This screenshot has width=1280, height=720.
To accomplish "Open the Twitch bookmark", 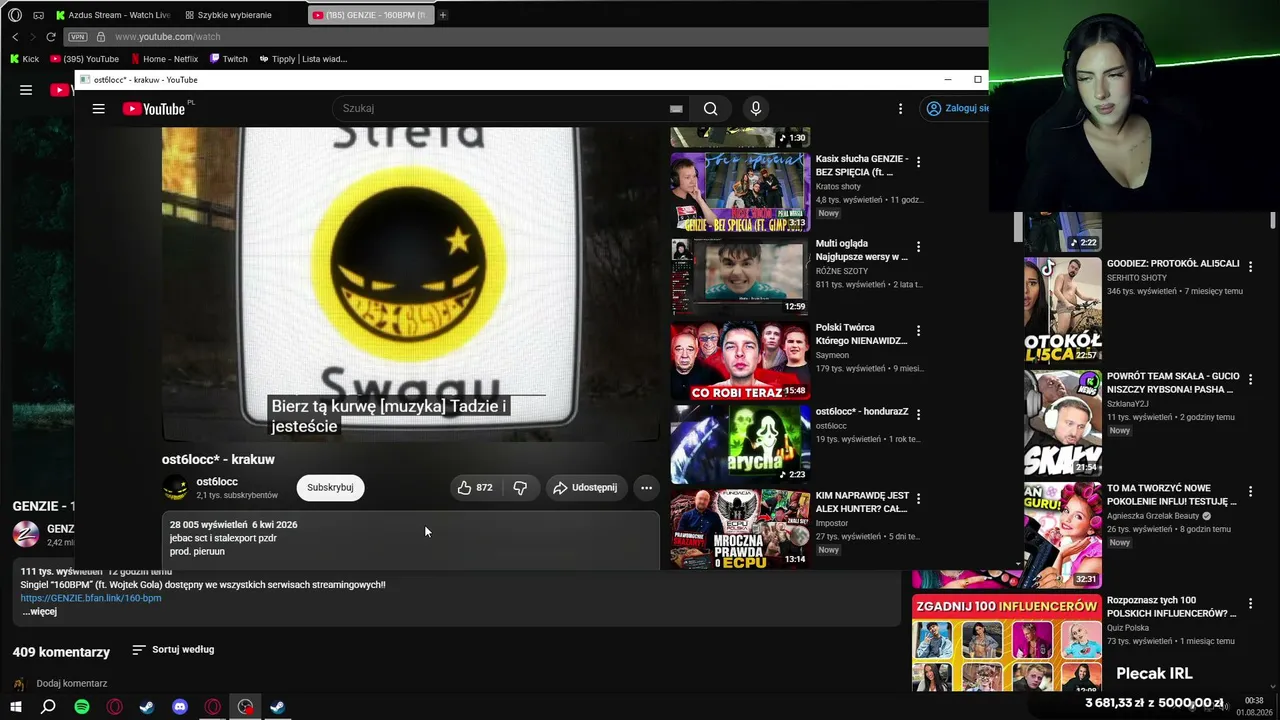I will [228, 59].
